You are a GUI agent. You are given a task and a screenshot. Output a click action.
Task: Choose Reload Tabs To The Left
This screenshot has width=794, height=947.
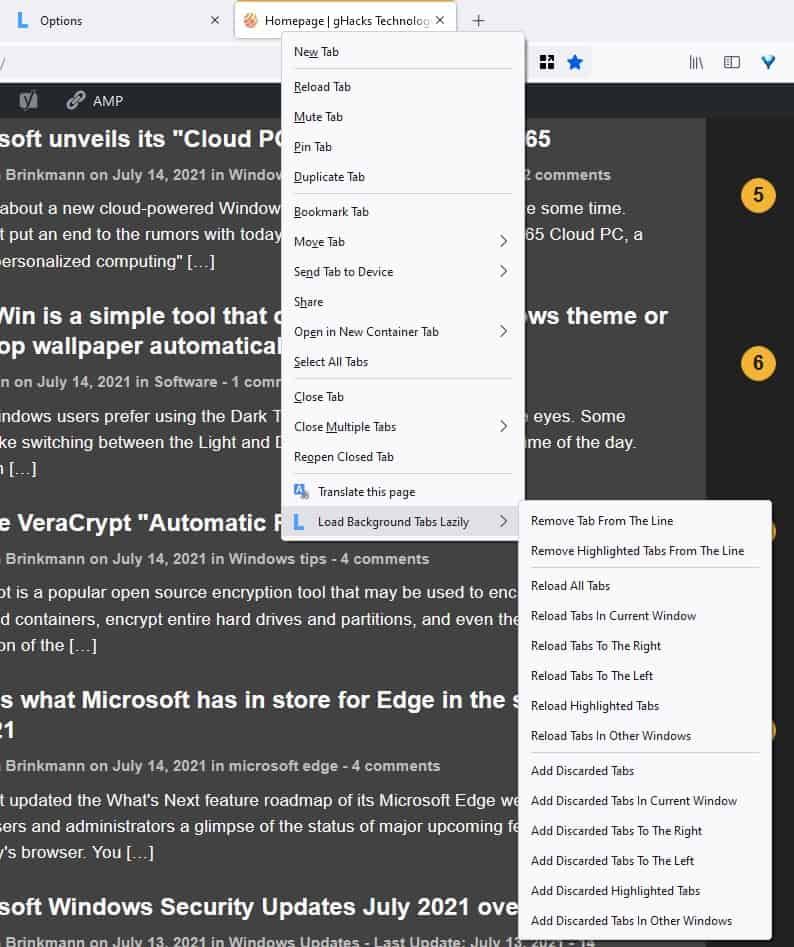(645, 676)
